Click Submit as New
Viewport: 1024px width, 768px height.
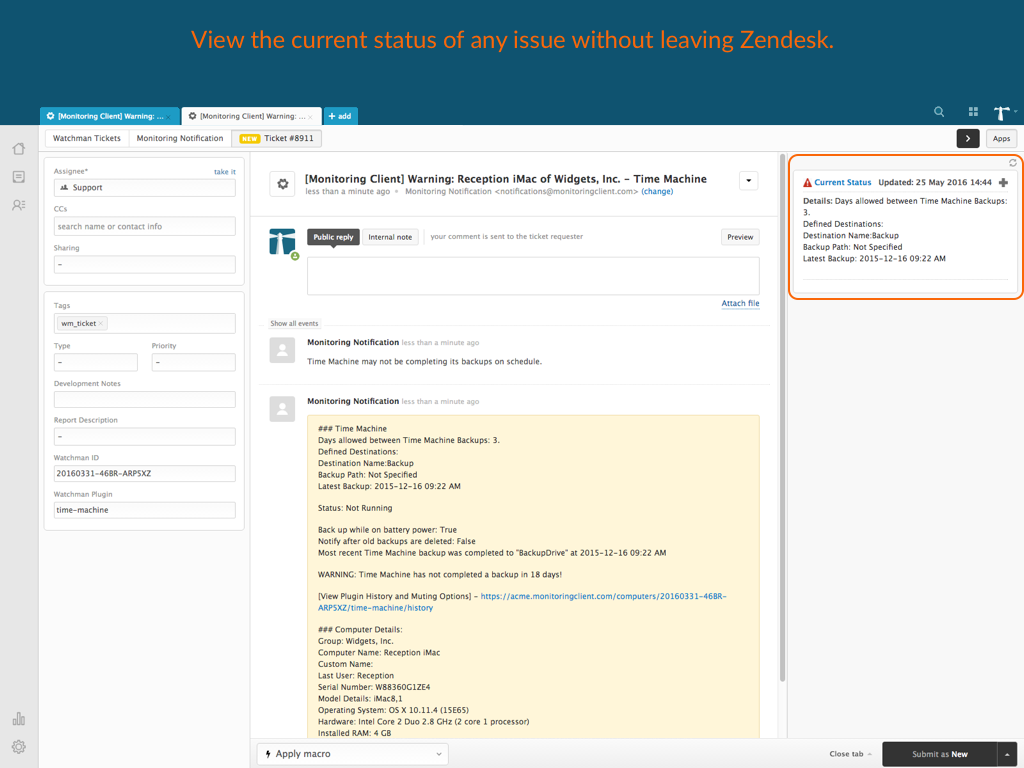[x=939, y=754]
